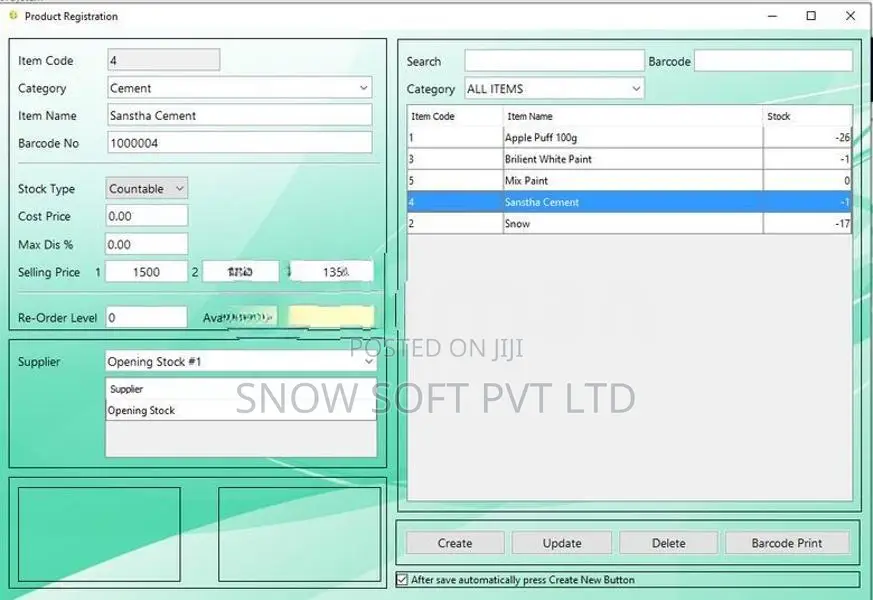Click Selling Price 1 field showing 1500
Viewport: 873px width, 600px height.
point(146,272)
